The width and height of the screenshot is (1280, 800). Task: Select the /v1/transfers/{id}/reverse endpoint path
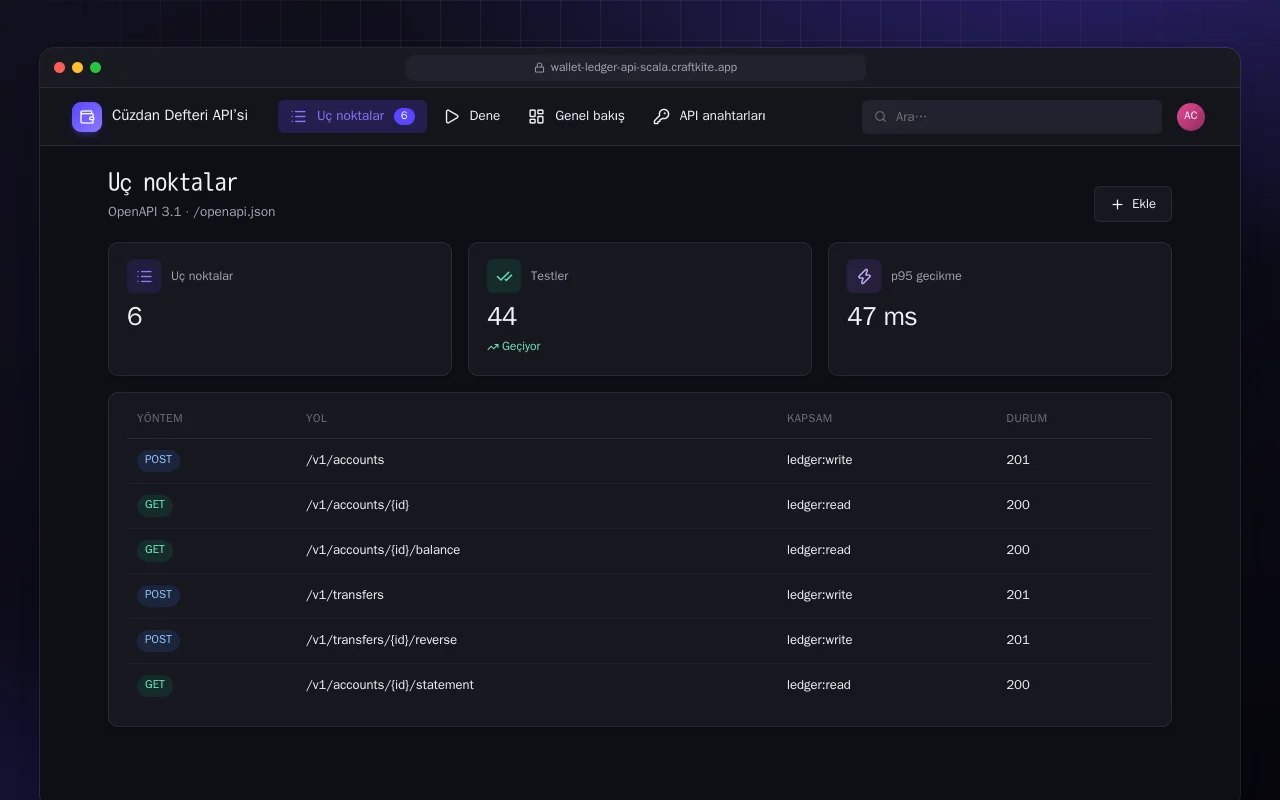pyautogui.click(x=381, y=640)
